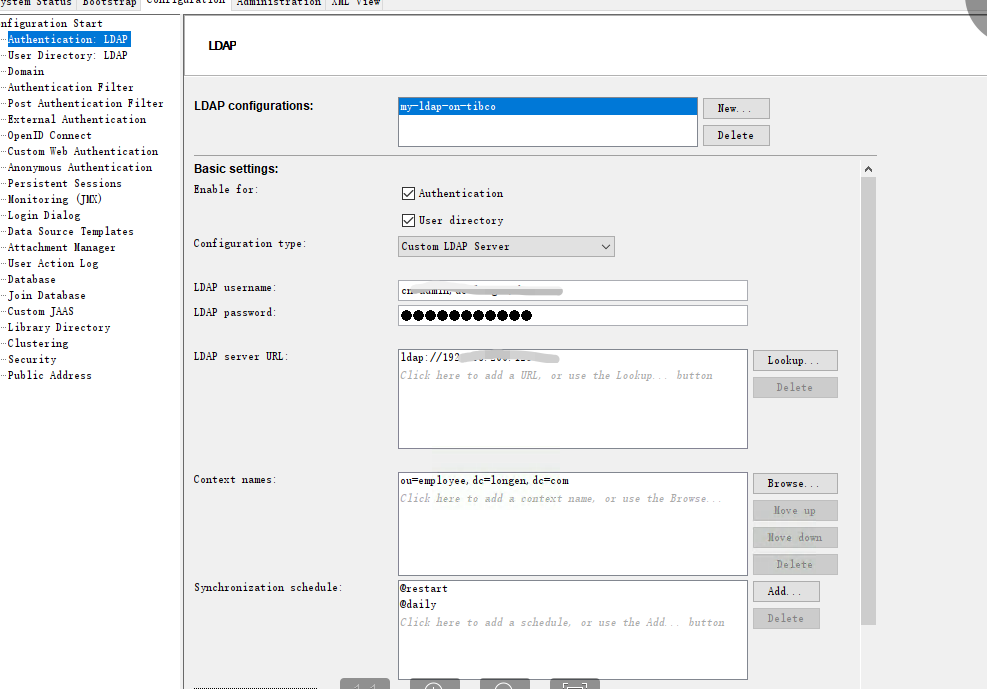Select my-ldap-on-tibco configuration entry
The width and height of the screenshot is (987, 689).
tap(548, 107)
